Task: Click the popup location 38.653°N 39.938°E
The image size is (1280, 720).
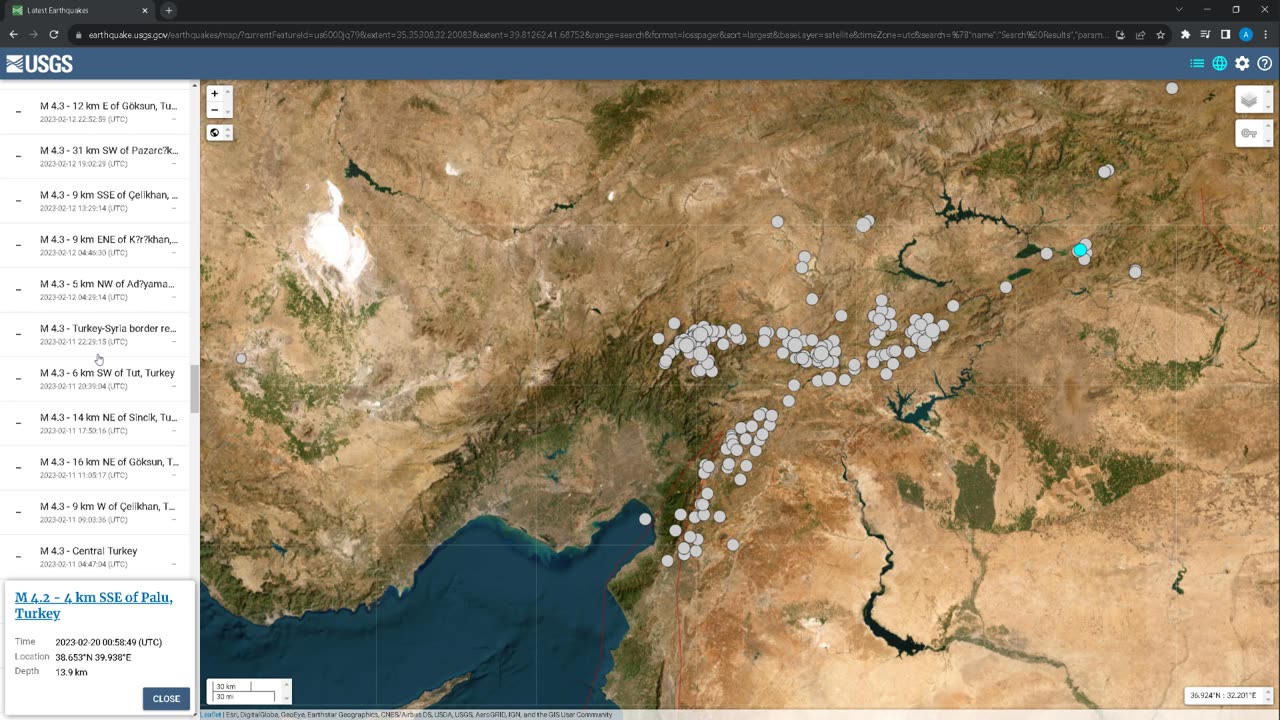Action: point(93,657)
